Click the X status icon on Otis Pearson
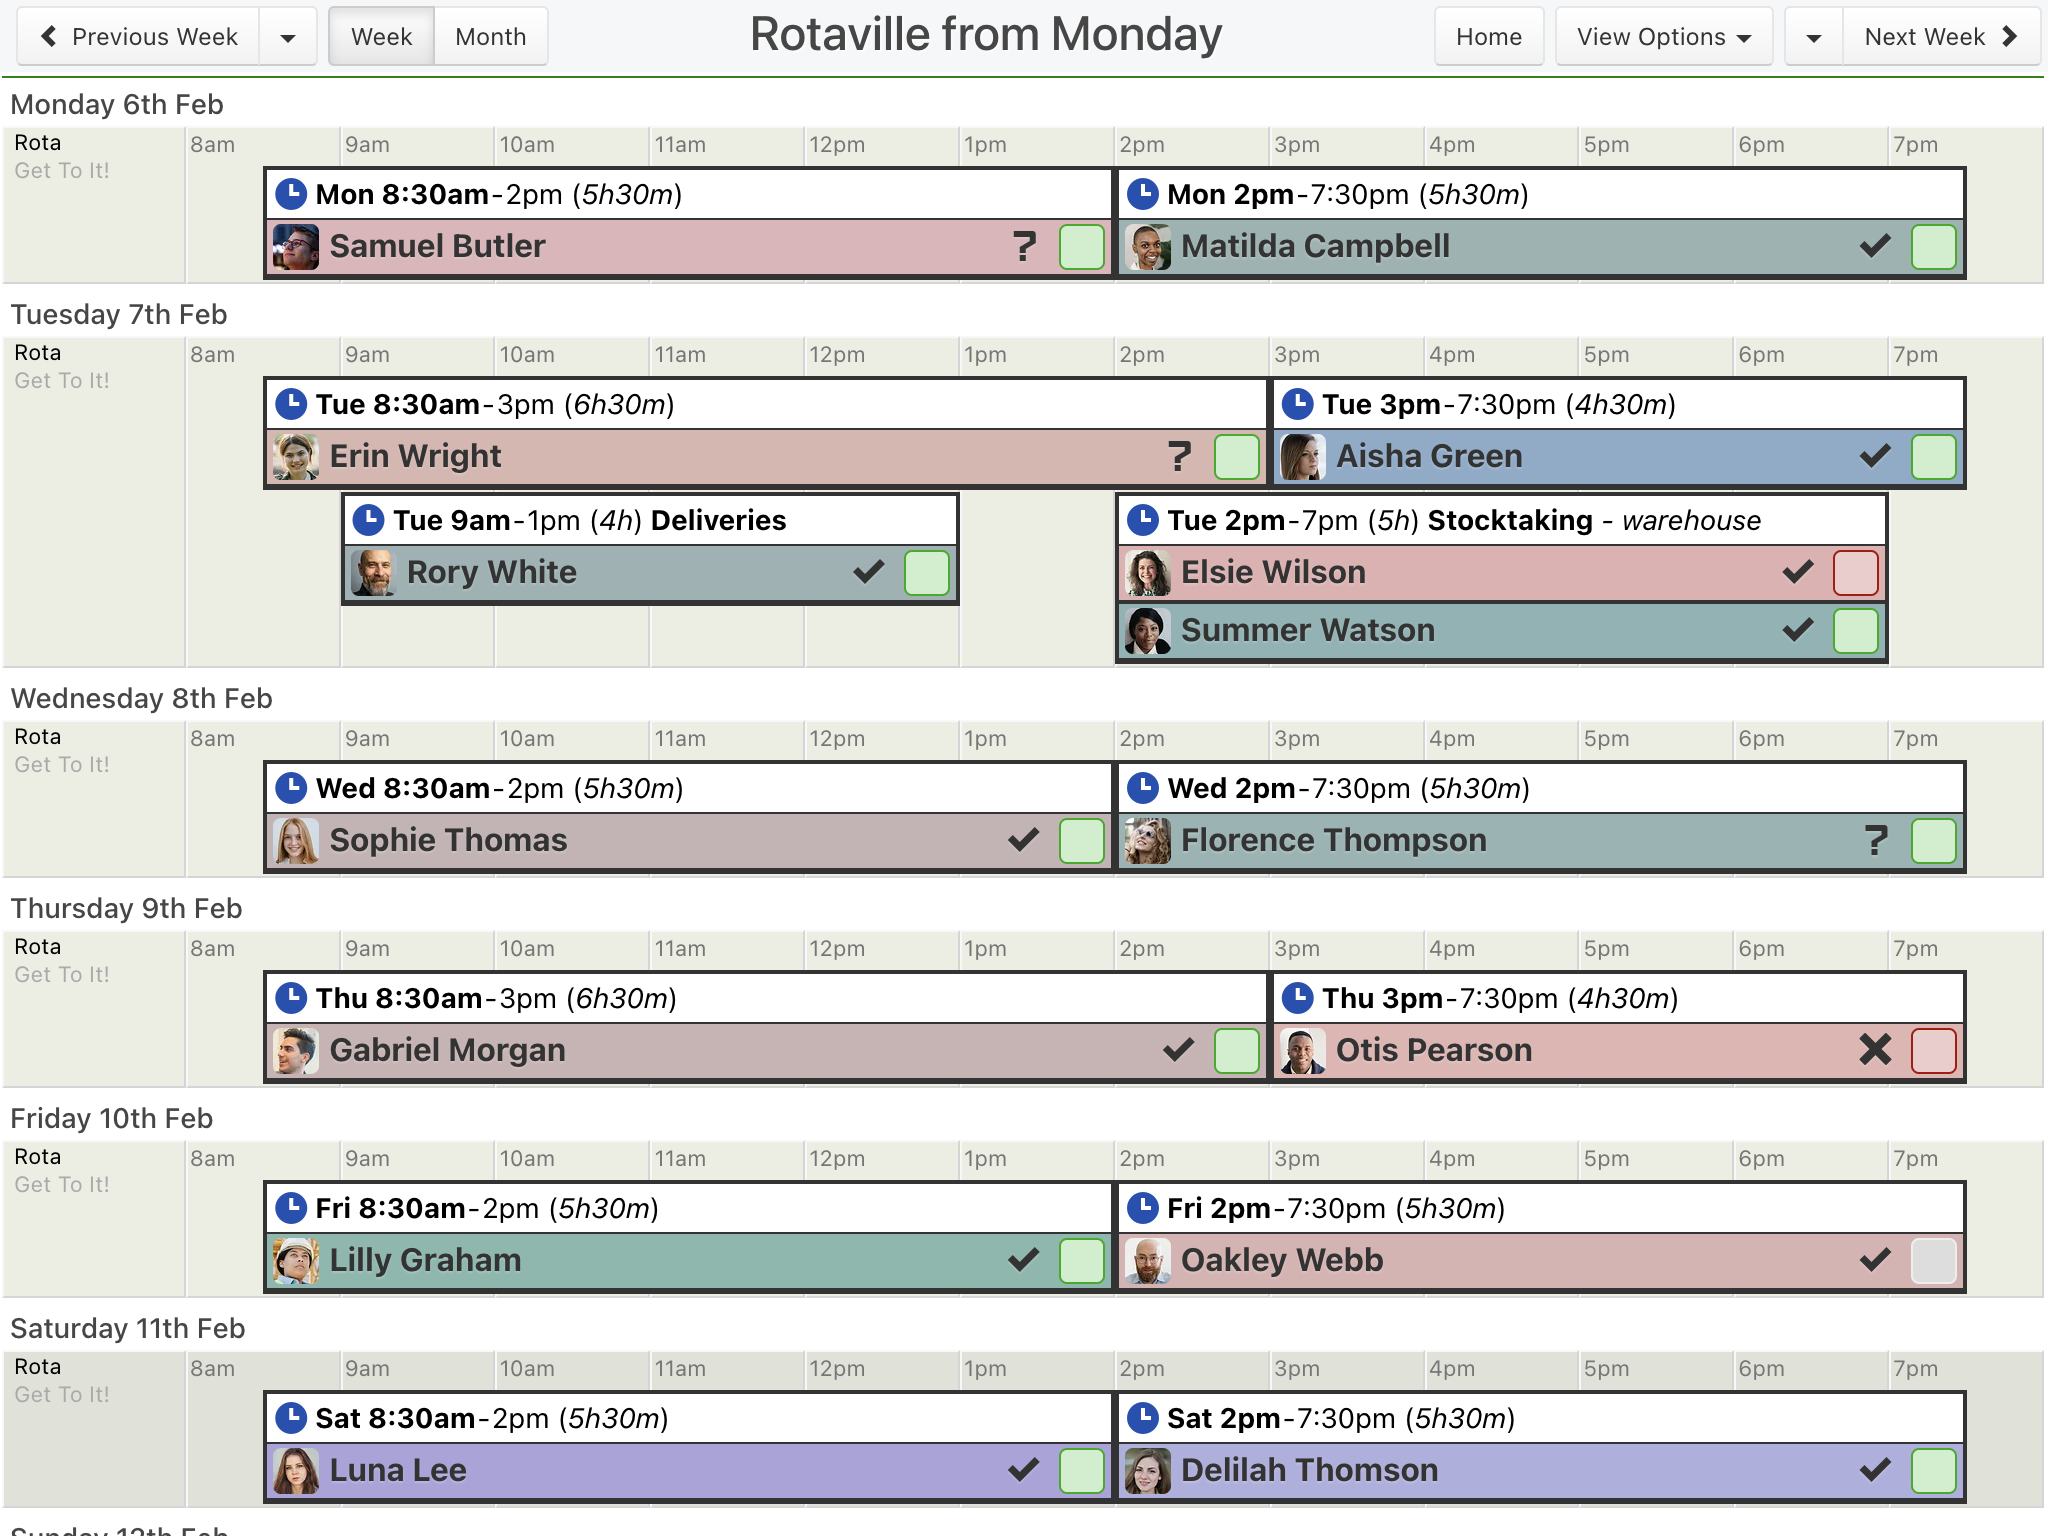2048x1536 pixels. coord(1875,1050)
